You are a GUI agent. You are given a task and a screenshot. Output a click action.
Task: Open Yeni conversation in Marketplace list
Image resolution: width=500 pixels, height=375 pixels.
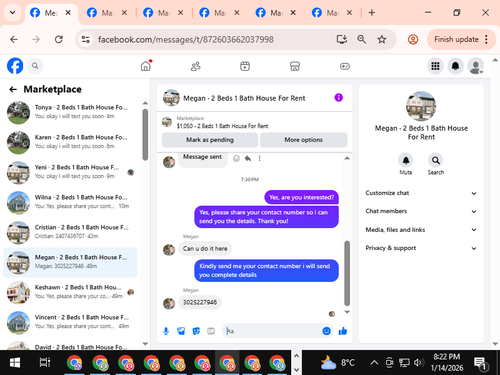tap(70, 172)
